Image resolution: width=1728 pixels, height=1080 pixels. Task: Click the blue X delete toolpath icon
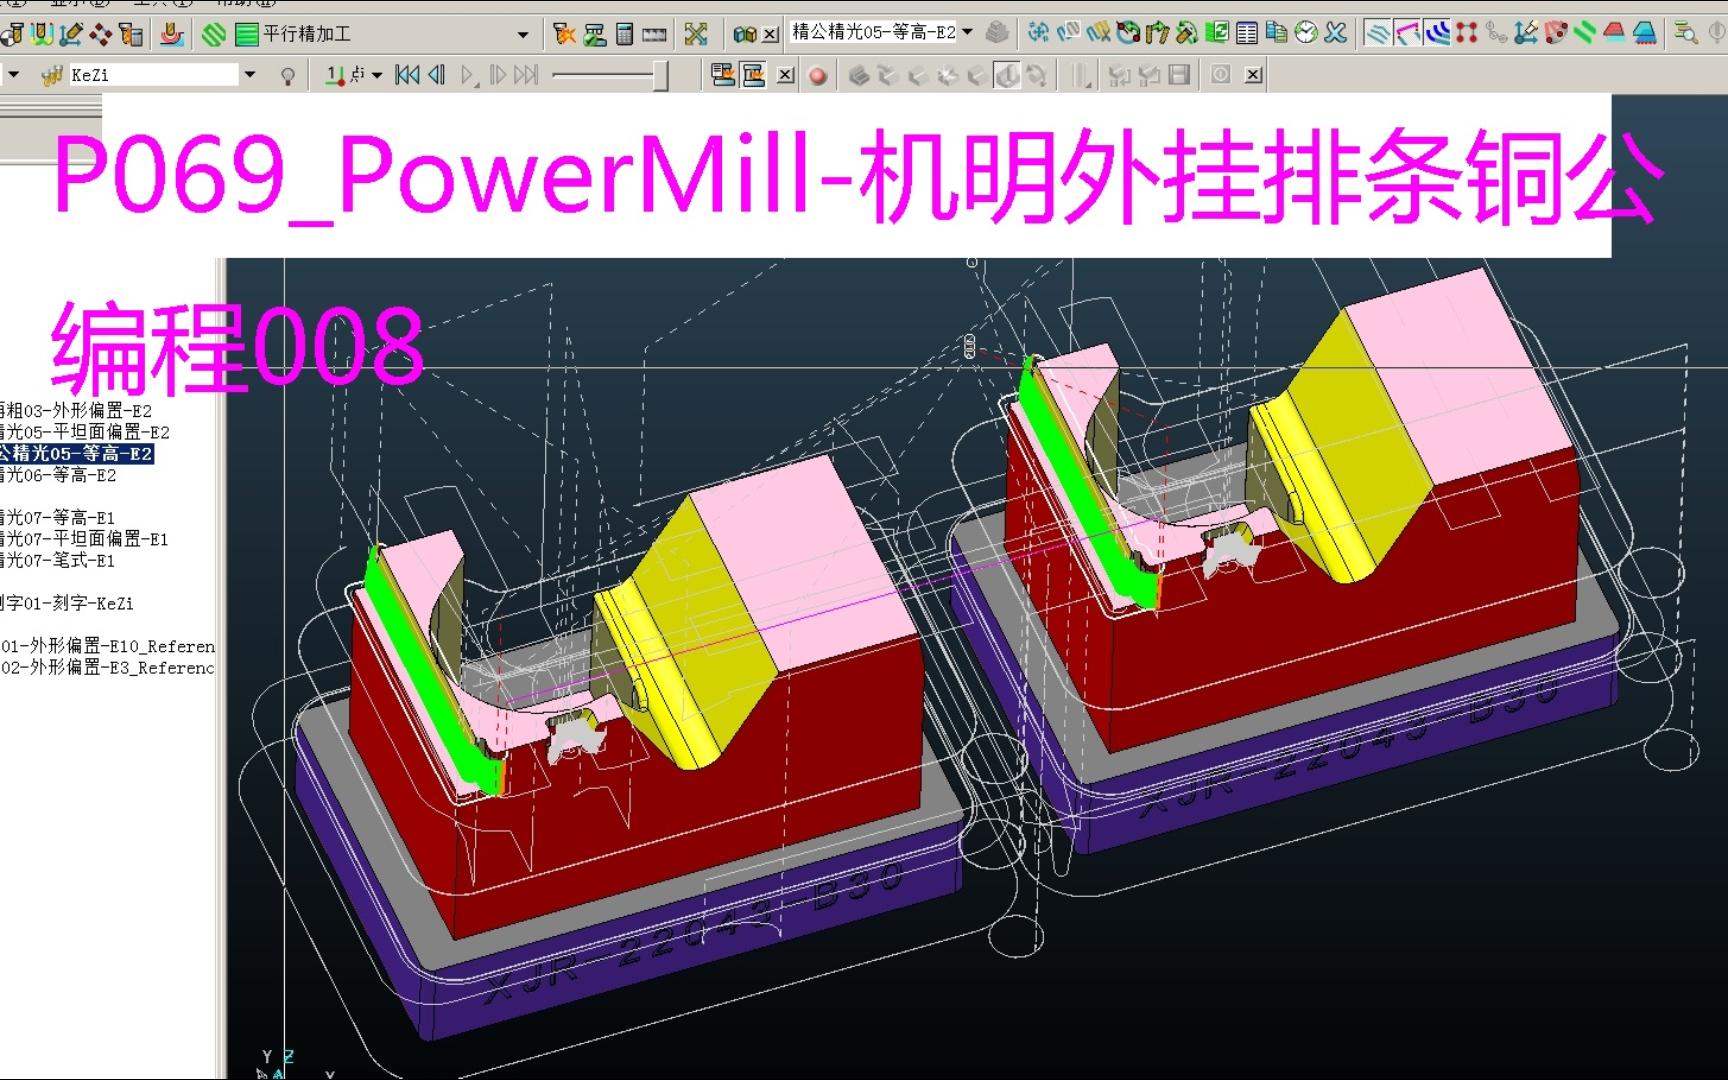coord(1335,33)
